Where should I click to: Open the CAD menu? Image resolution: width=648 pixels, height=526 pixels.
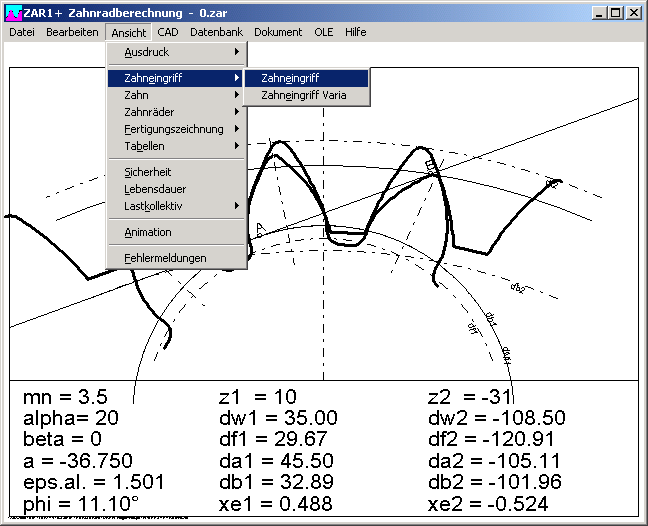pyautogui.click(x=168, y=32)
